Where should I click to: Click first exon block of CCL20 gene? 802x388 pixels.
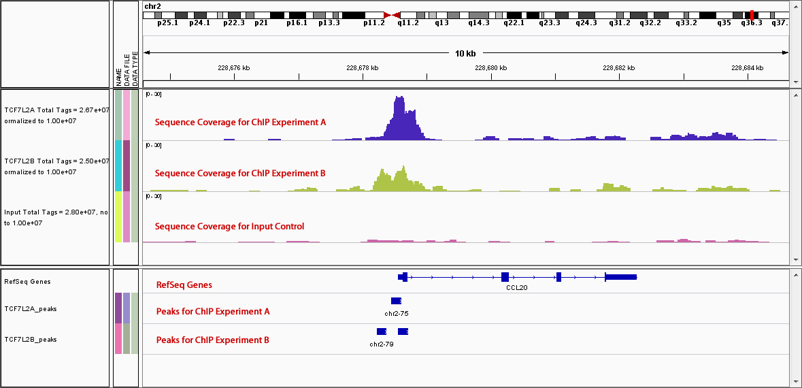pyautogui.click(x=403, y=277)
